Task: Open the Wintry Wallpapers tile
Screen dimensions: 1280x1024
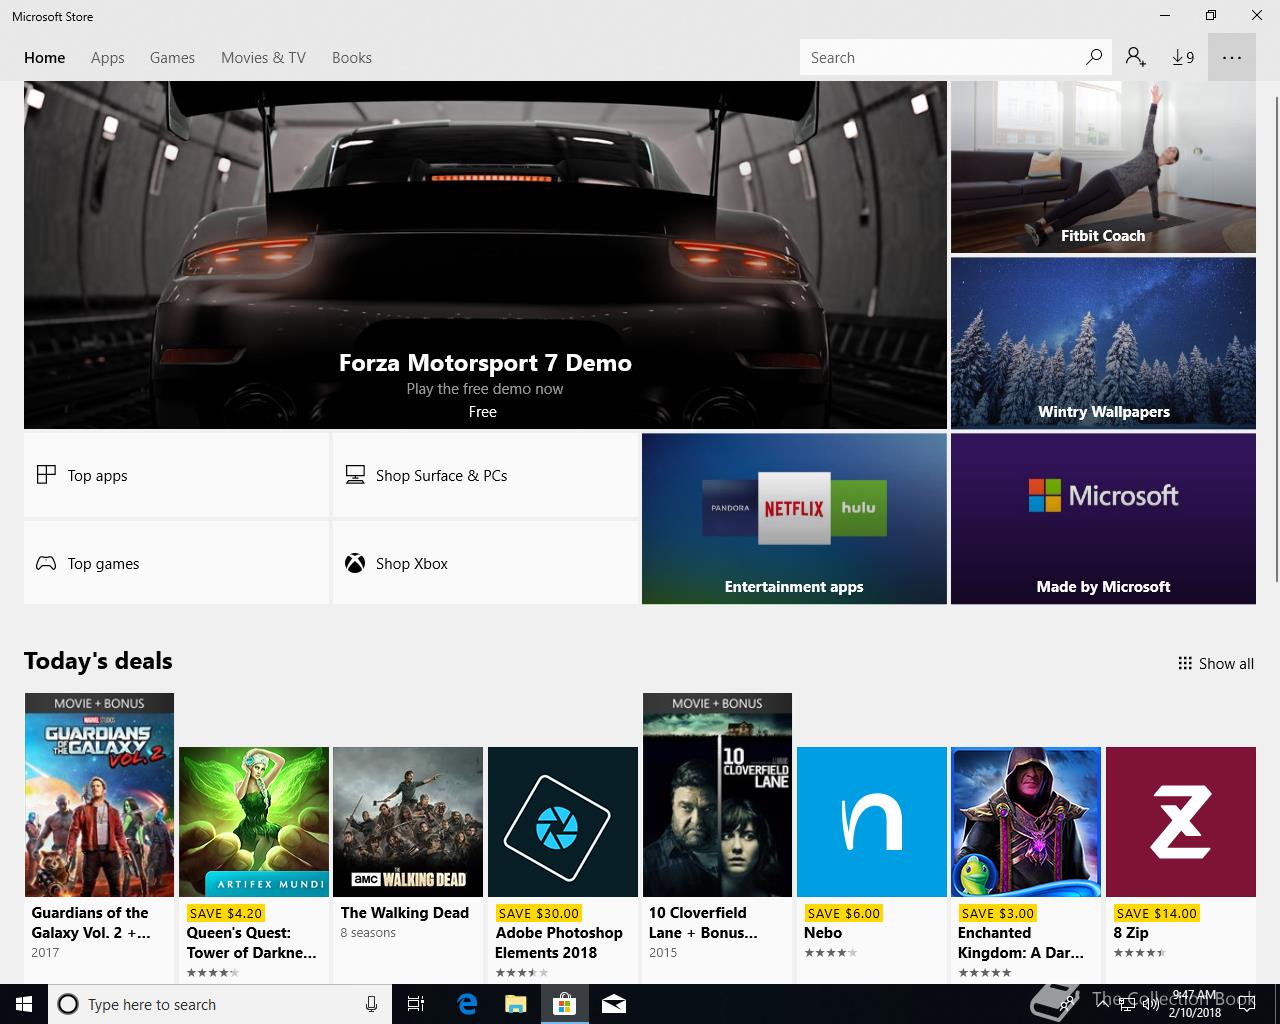Action: point(1103,343)
